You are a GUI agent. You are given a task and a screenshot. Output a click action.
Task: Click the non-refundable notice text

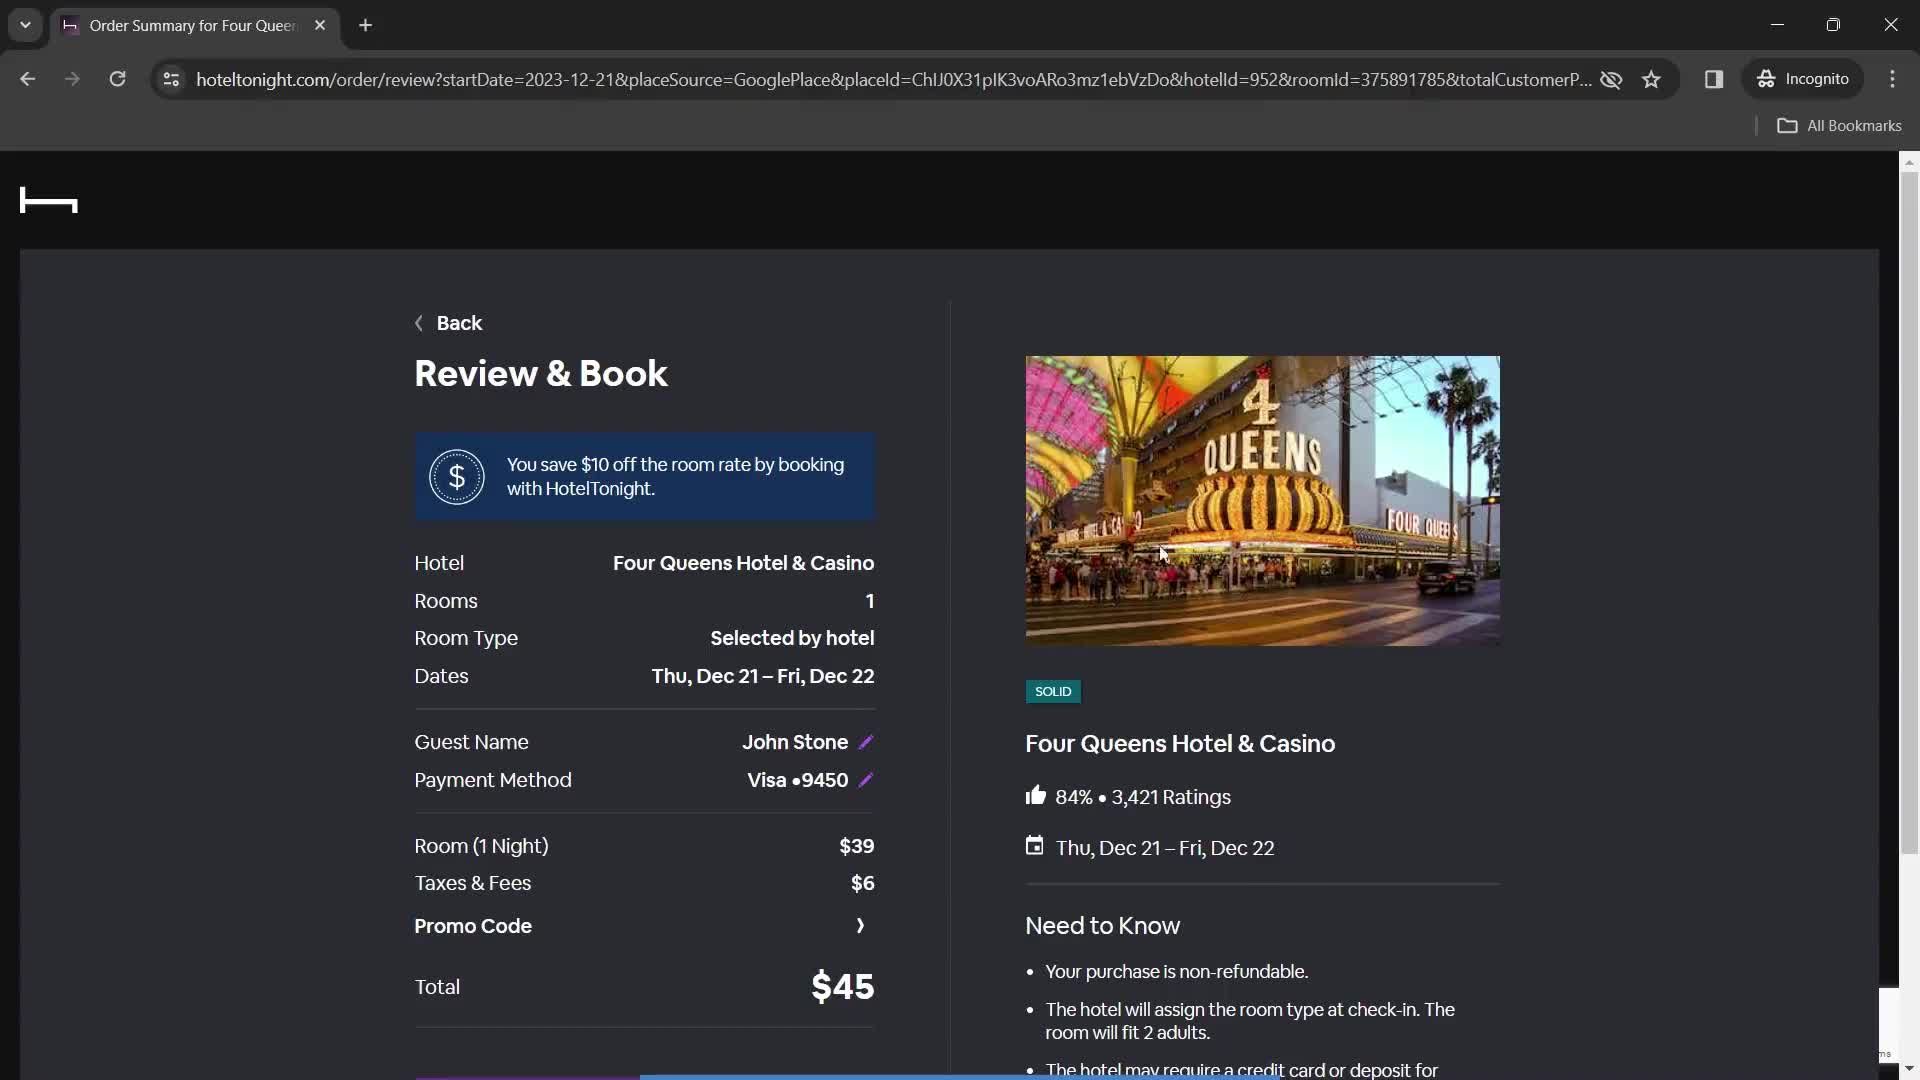[1177, 972]
